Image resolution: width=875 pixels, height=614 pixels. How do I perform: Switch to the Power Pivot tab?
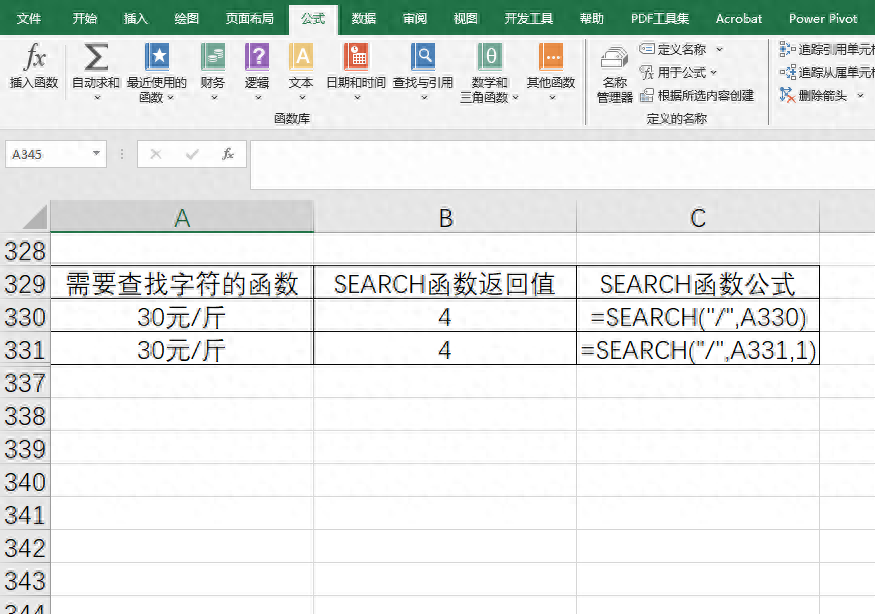click(x=823, y=18)
